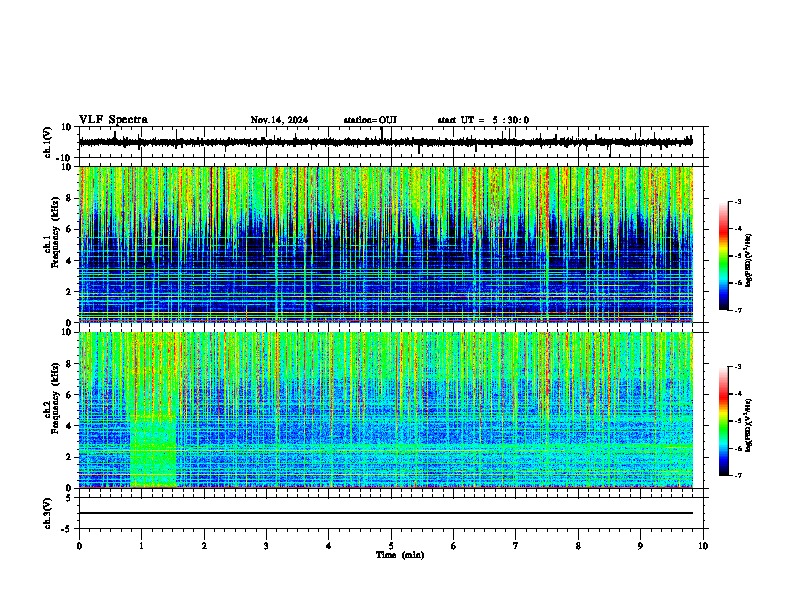Screen dimensions: 792x612
Task: Click the log(PSD) label beside ch.1 color bar
Action: (749, 260)
